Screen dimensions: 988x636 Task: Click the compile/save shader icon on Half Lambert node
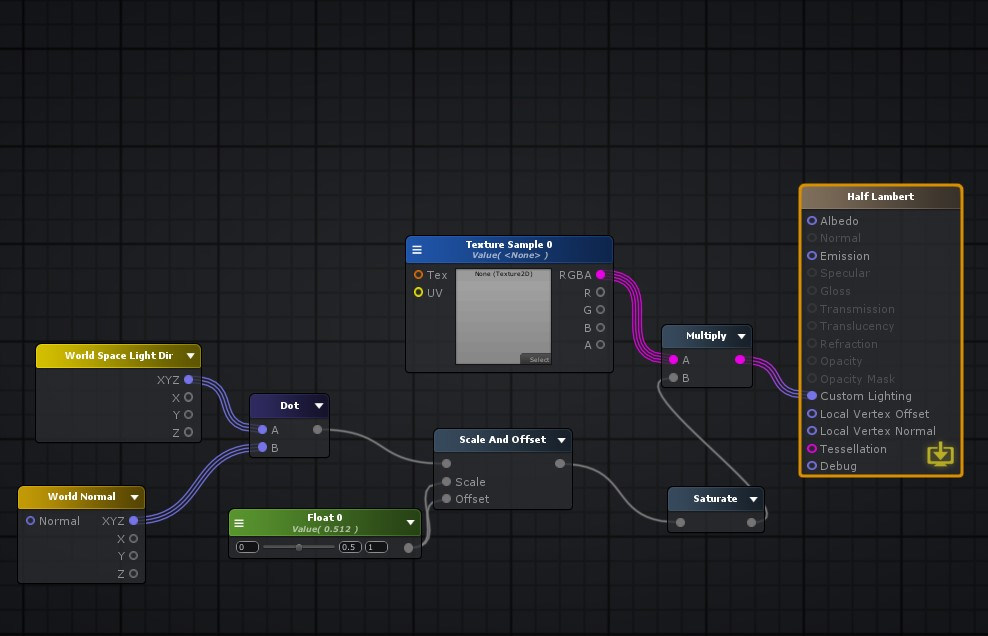pos(941,453)
